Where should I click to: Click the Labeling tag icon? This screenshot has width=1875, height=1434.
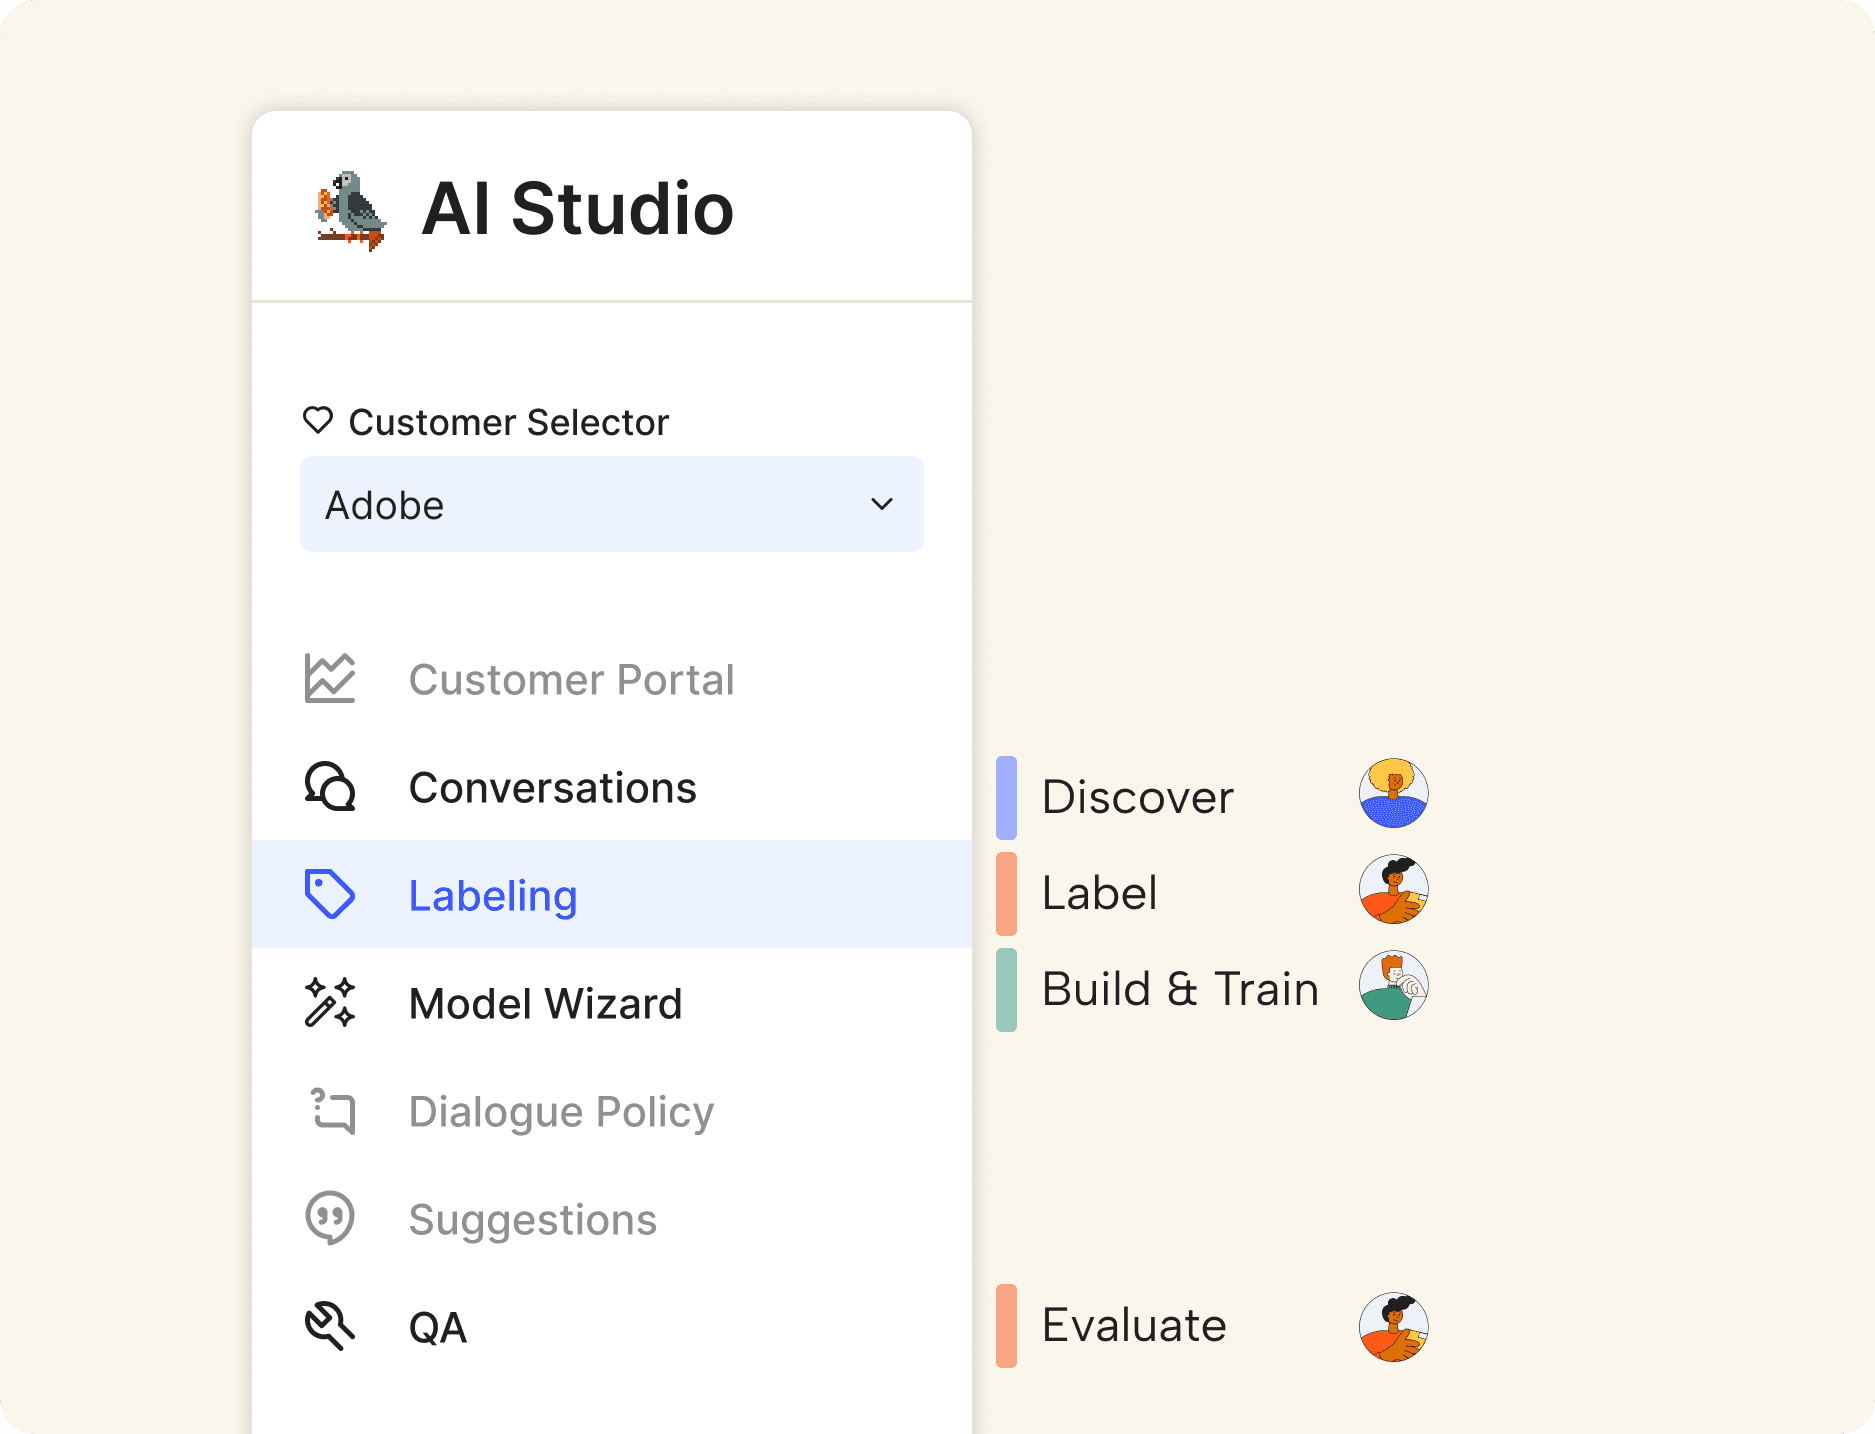(330, 894)
